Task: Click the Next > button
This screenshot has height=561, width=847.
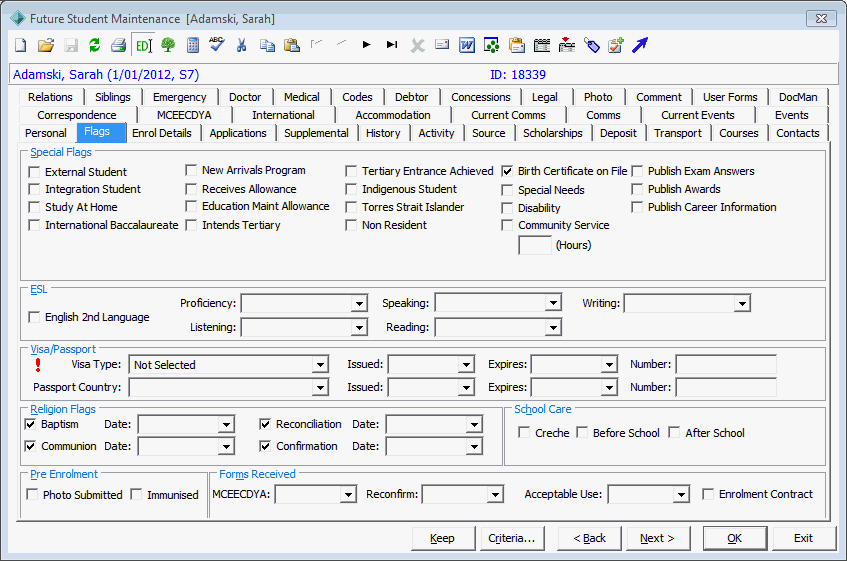Action: [657, 538]
